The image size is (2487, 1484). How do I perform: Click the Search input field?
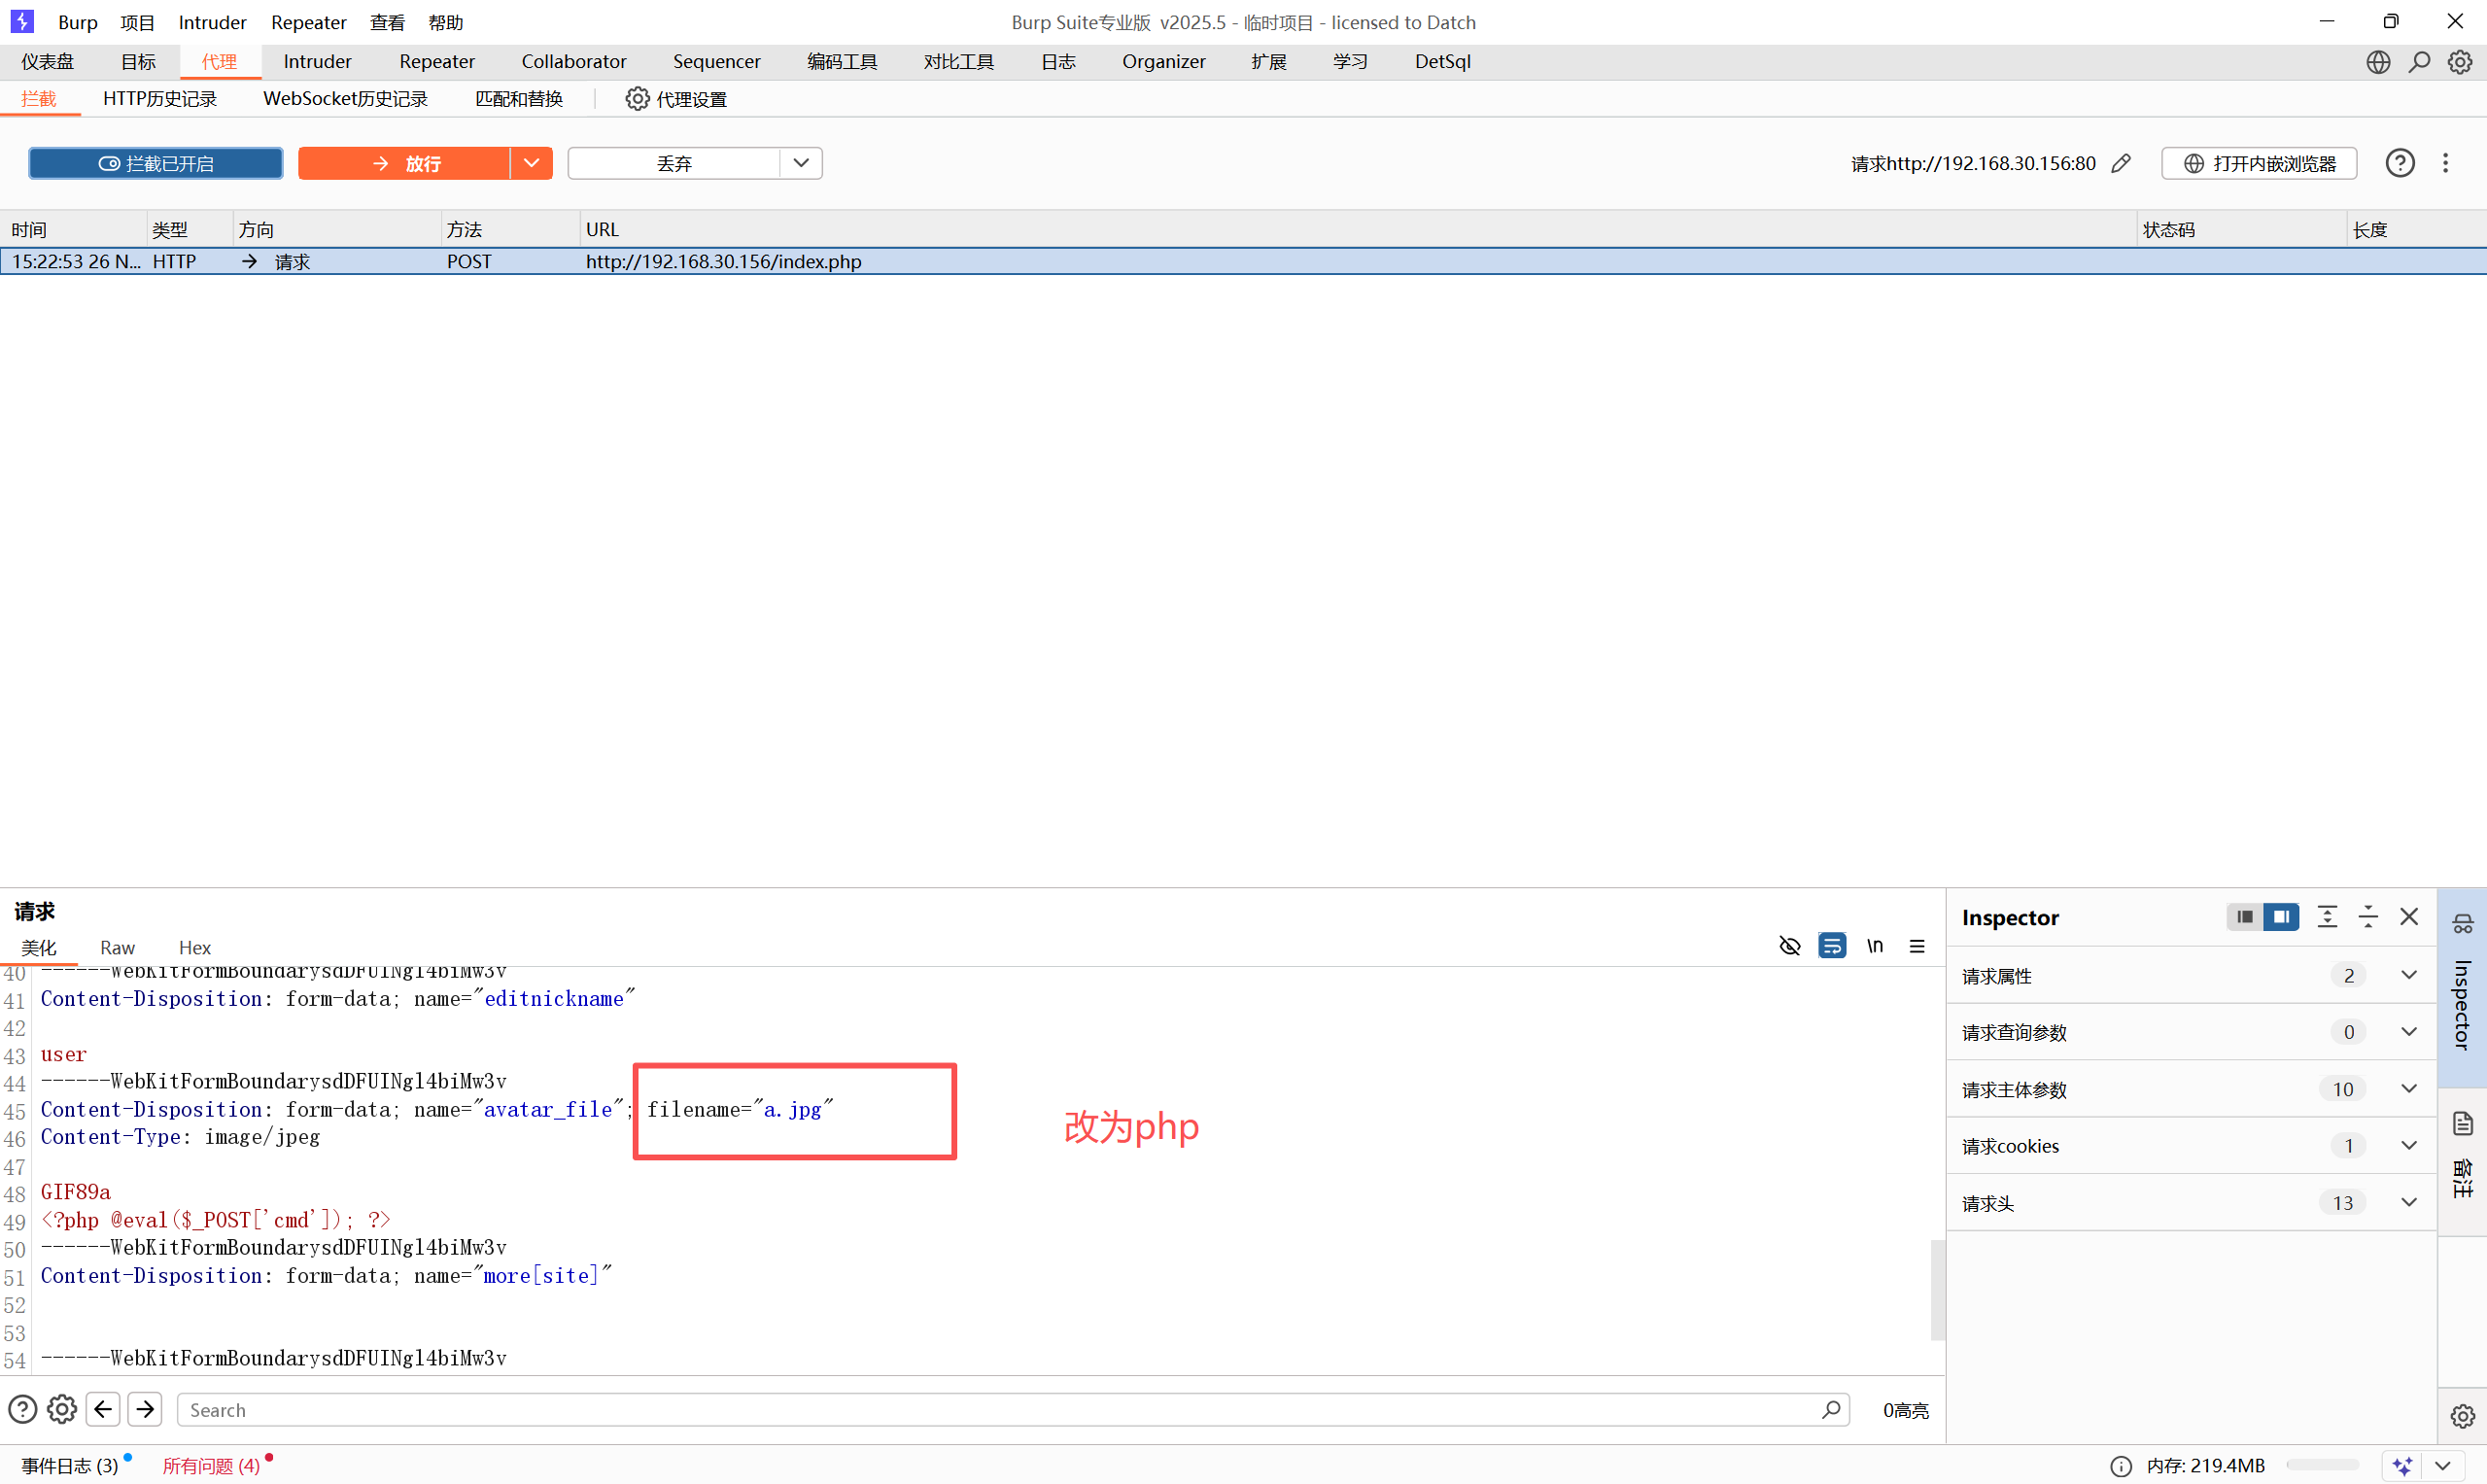pos(1000,1410)
